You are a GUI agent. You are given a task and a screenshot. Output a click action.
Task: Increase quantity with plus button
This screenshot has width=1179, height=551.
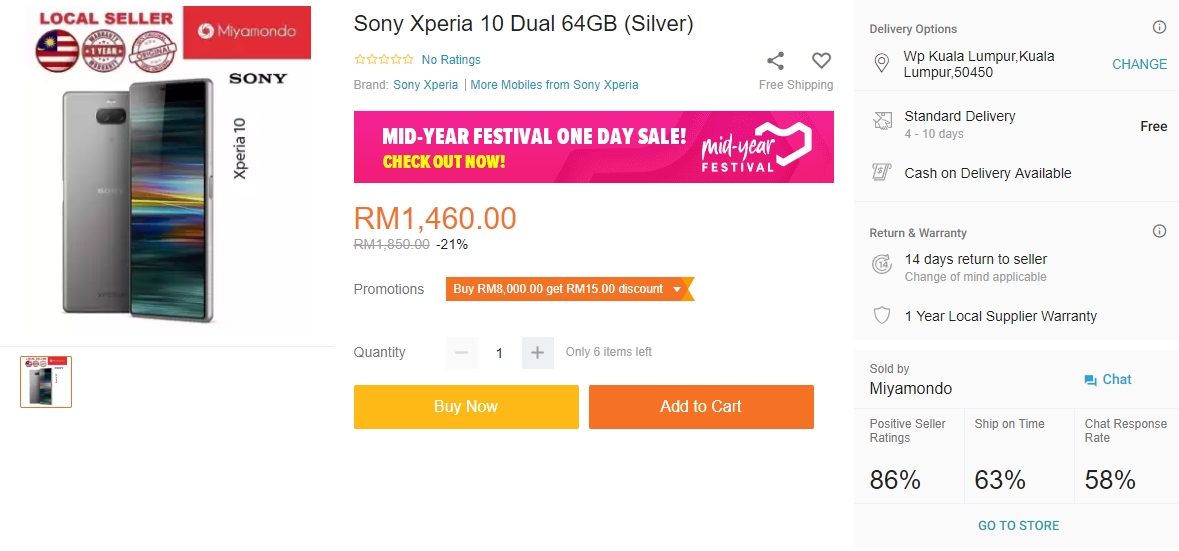[537, 352]
